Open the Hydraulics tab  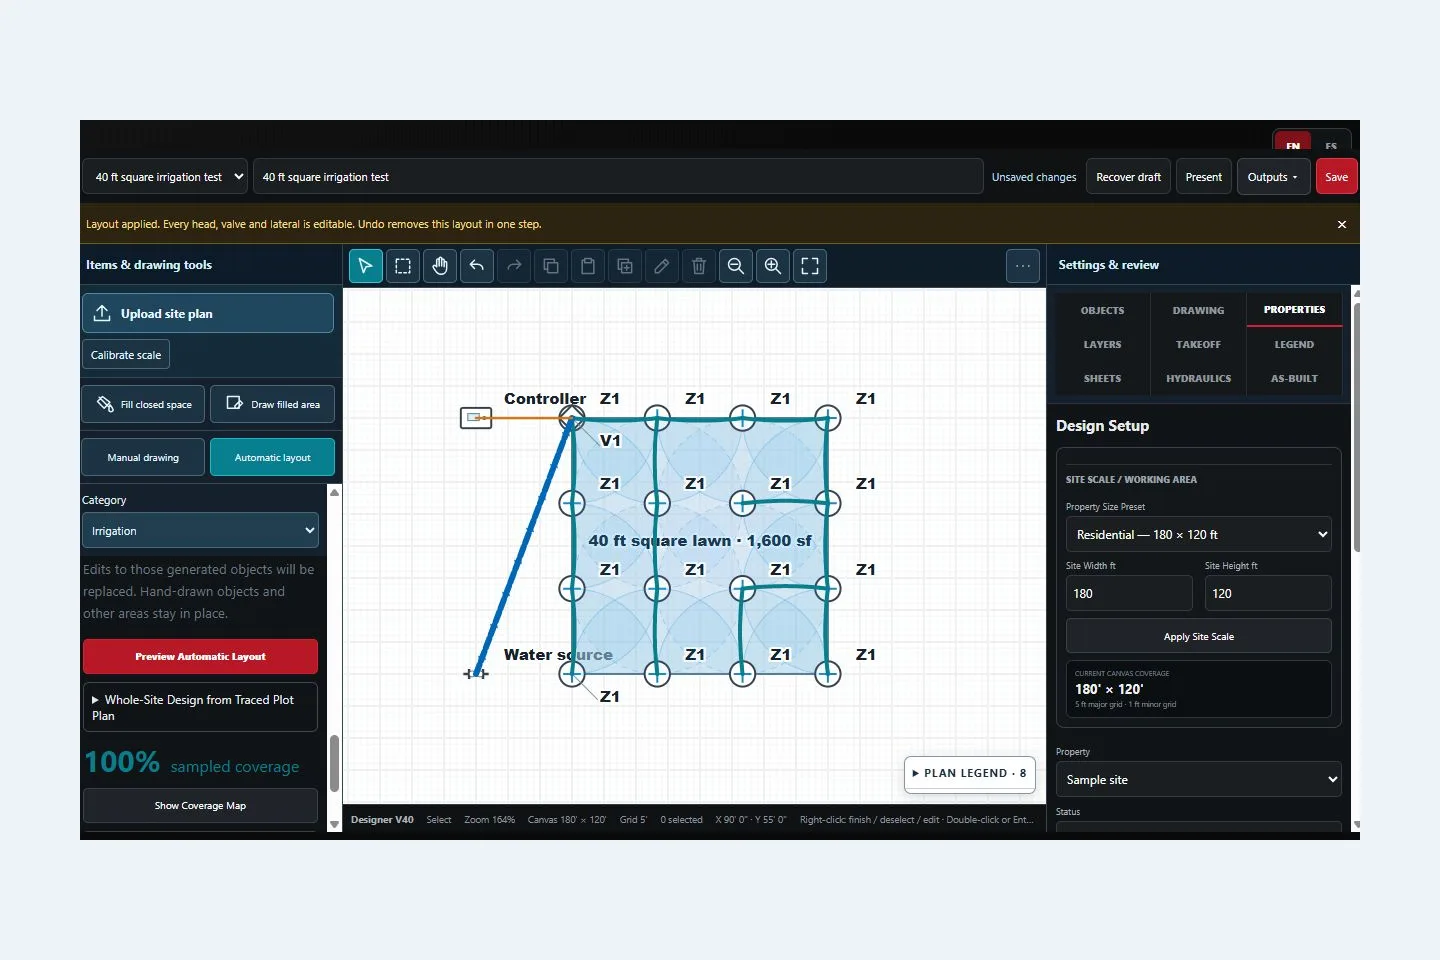1198,379
